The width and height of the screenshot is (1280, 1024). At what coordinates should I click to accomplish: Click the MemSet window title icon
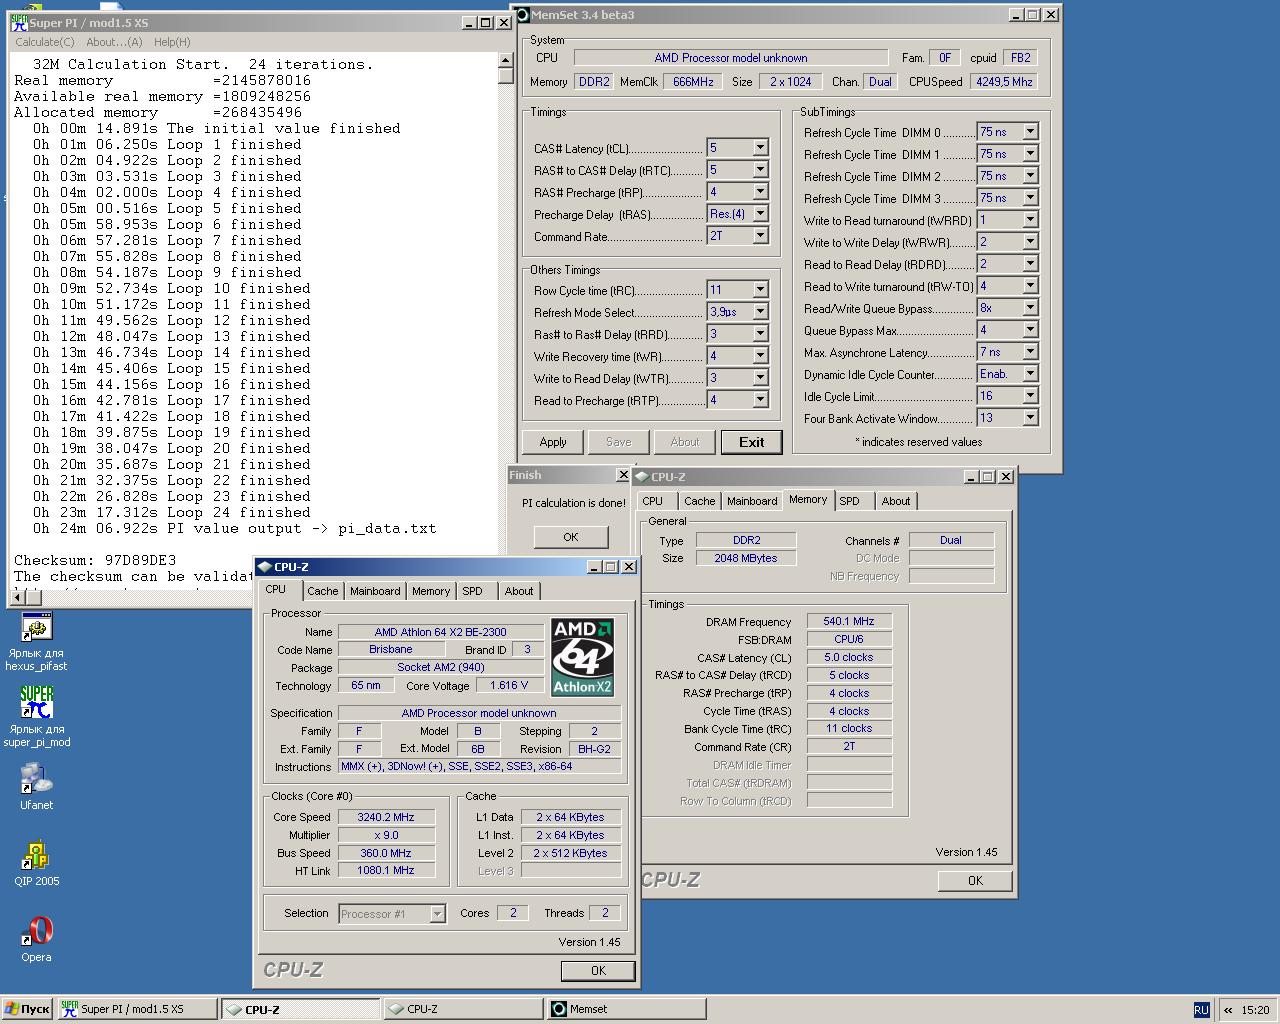521,15
